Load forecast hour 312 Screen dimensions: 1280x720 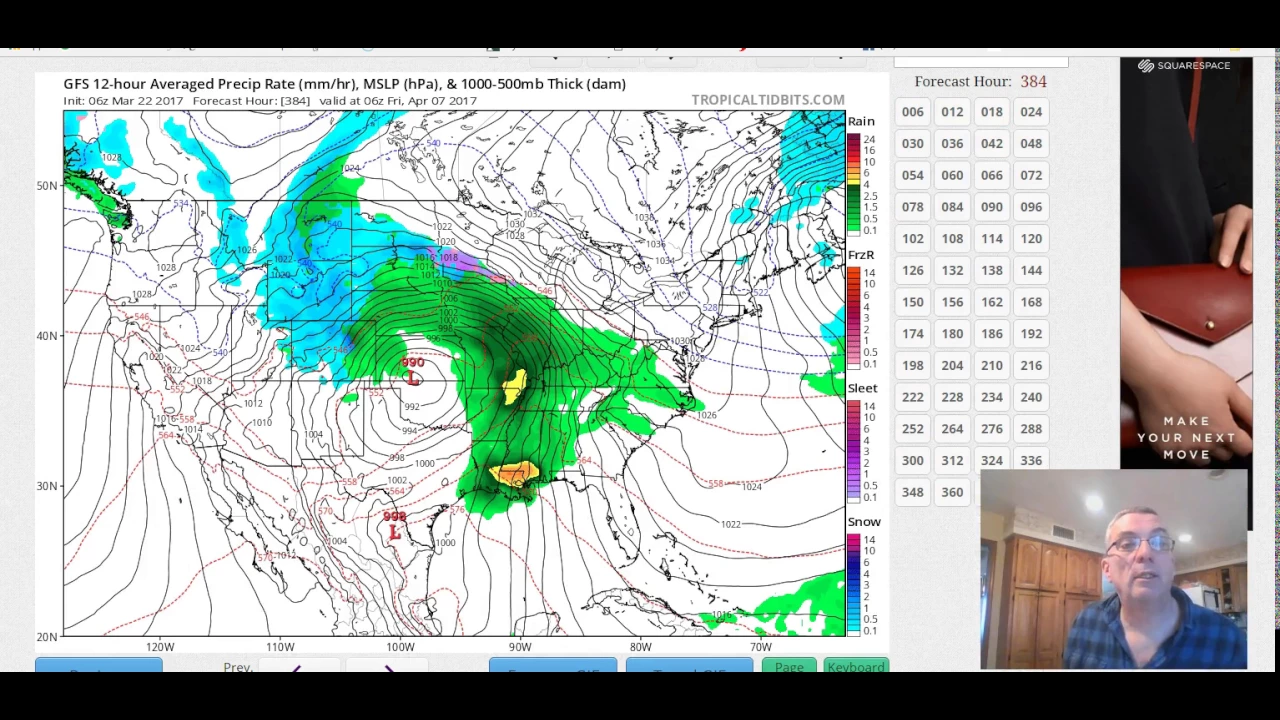click(x=952, y=461)
